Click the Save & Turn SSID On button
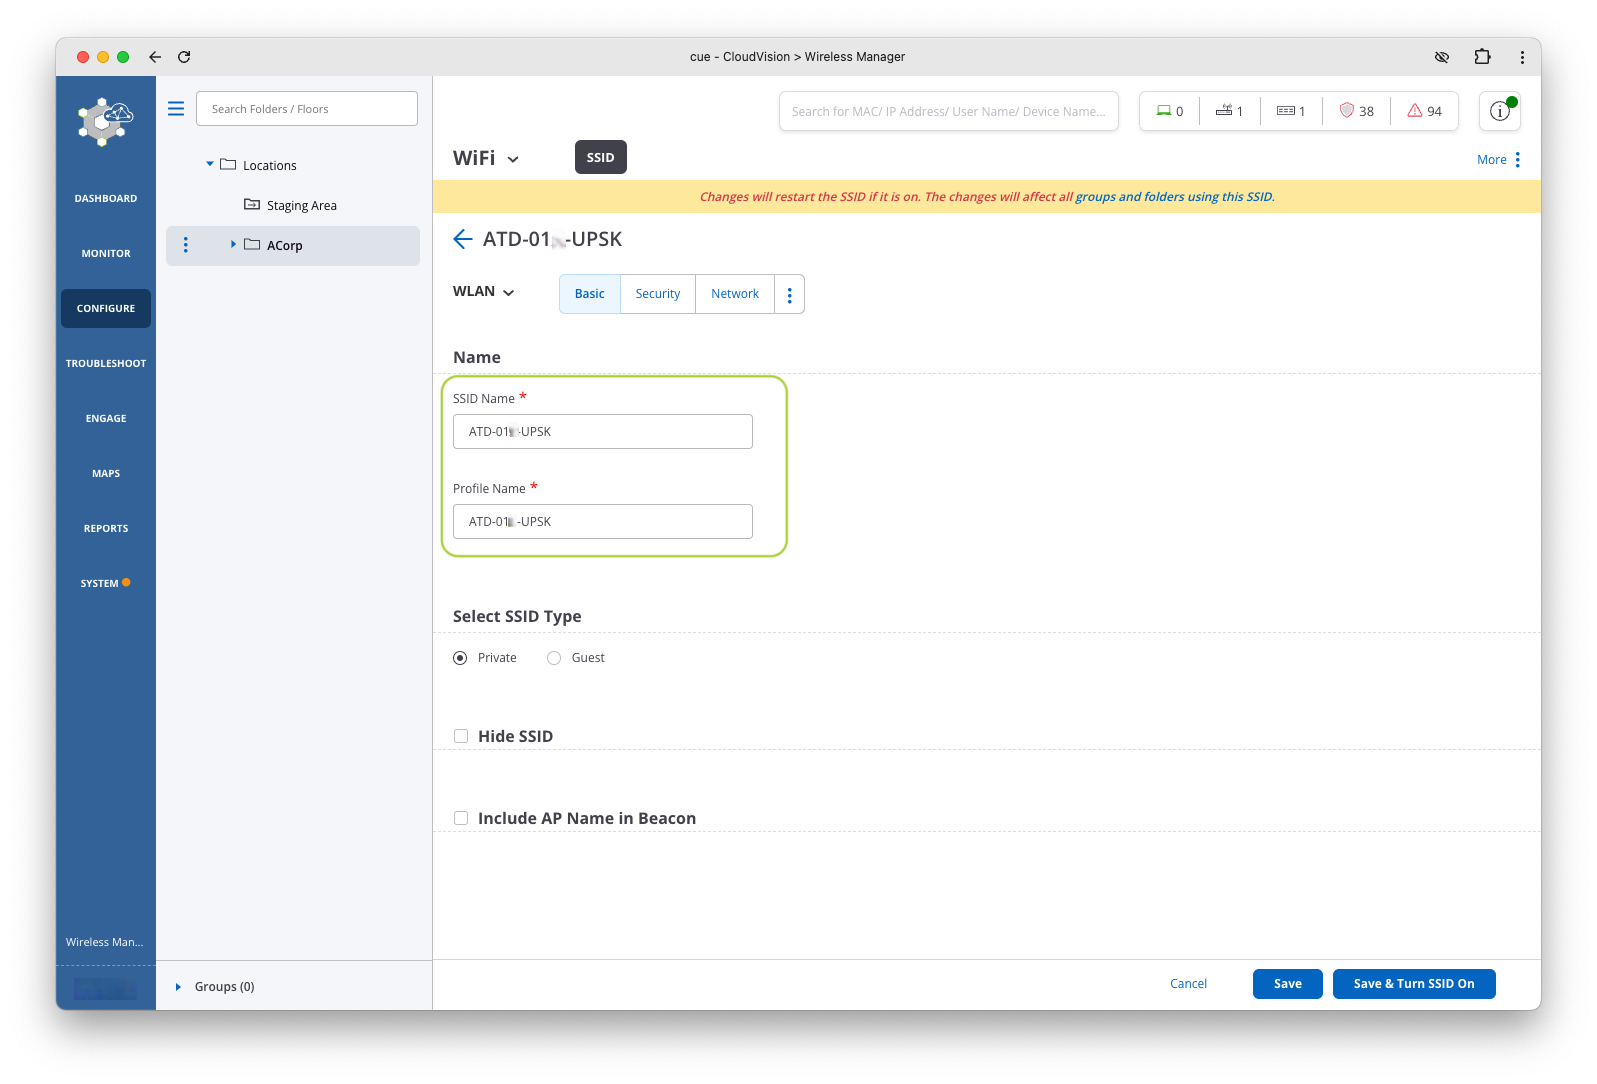 [1413, 984]
